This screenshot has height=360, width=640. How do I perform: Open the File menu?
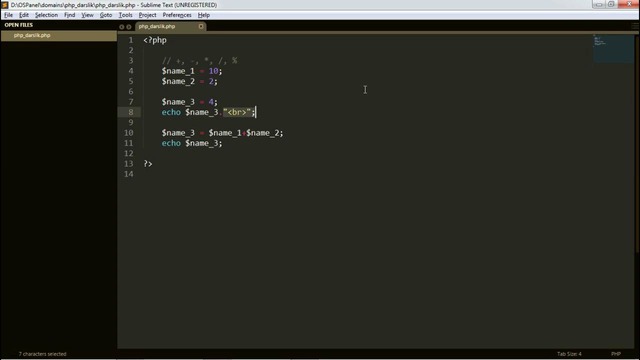tap(8, 15)
